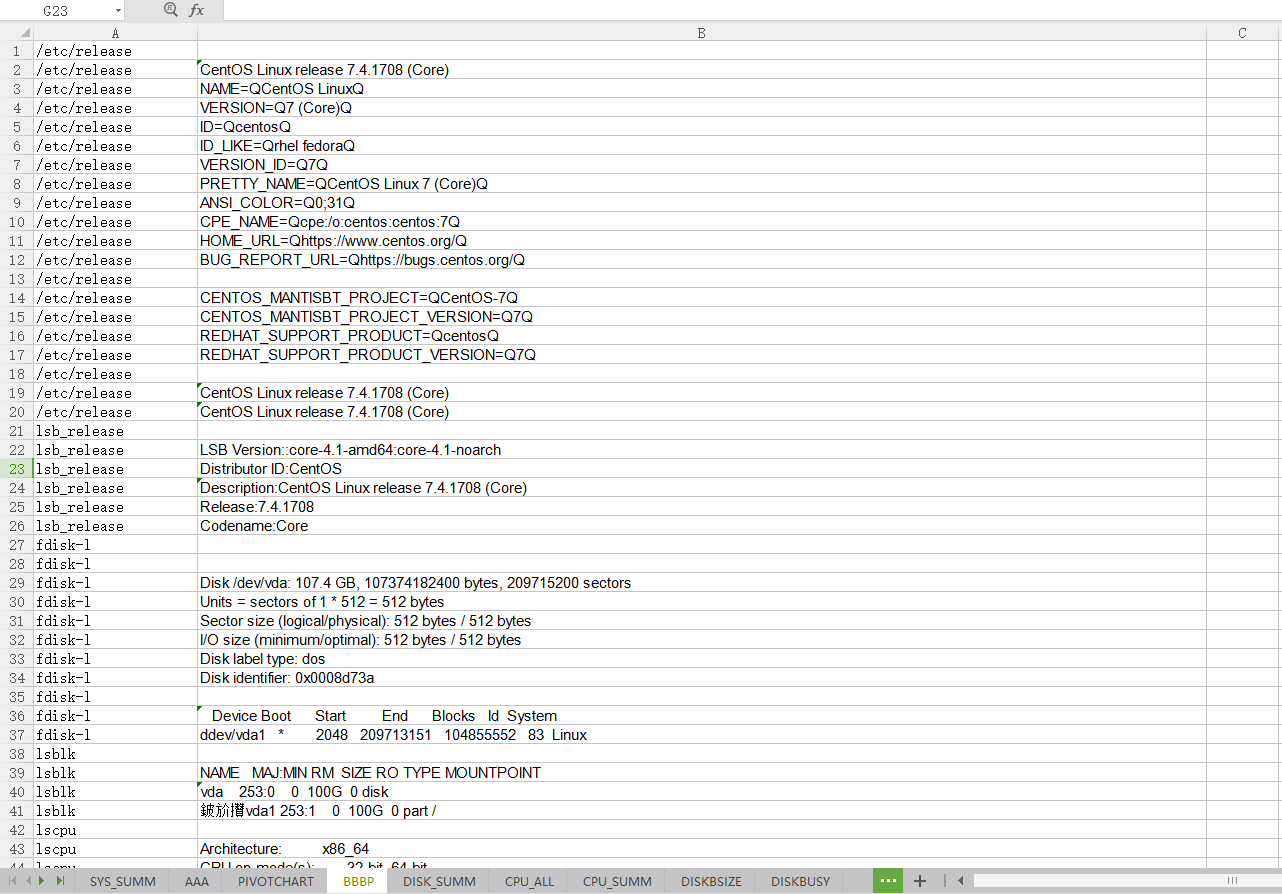
Task: Select column C header
Action: pyautogui.click(x=1243, y=33)
